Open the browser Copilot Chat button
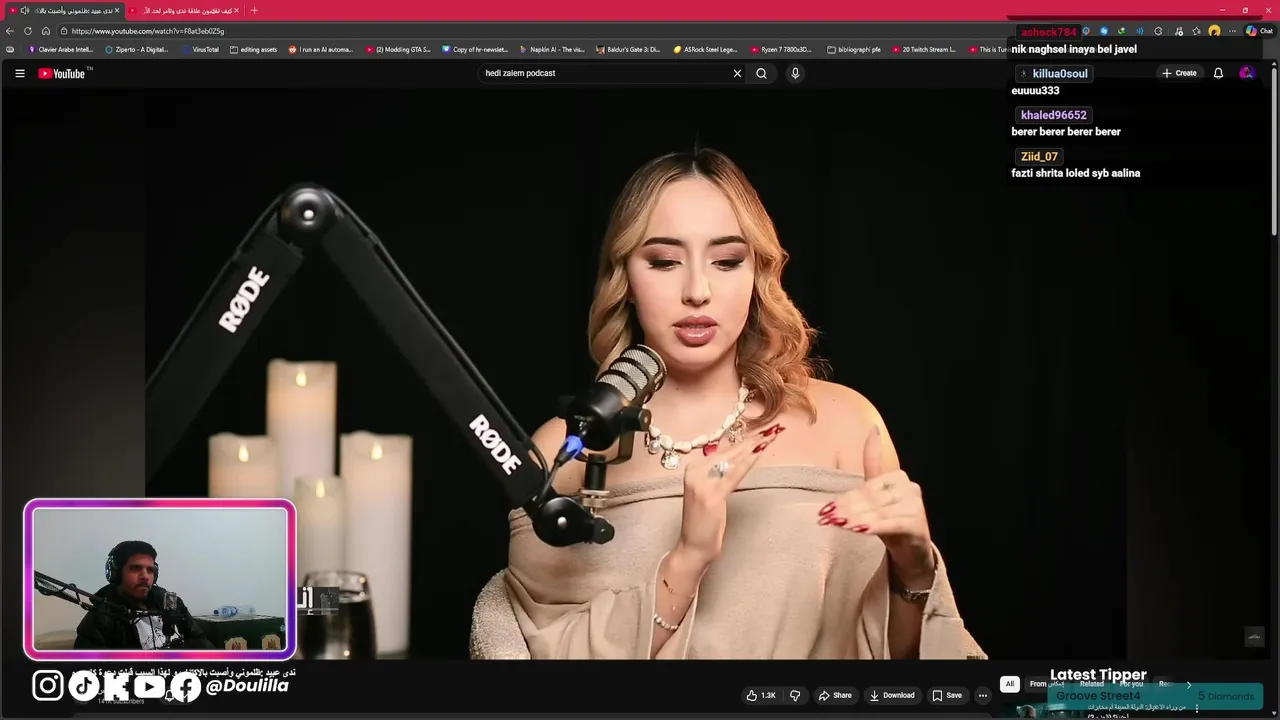The width and height of the screenshot is (1280, 720). (x=1258, y=31)
